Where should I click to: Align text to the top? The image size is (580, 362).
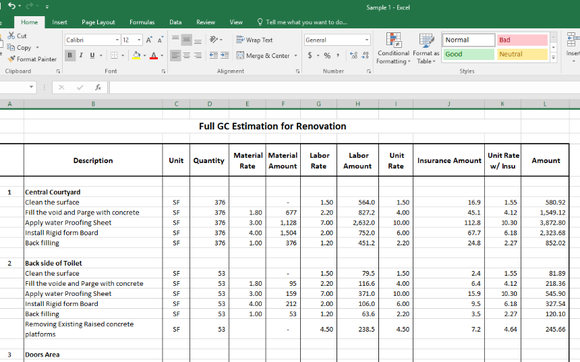coord(176,39)
